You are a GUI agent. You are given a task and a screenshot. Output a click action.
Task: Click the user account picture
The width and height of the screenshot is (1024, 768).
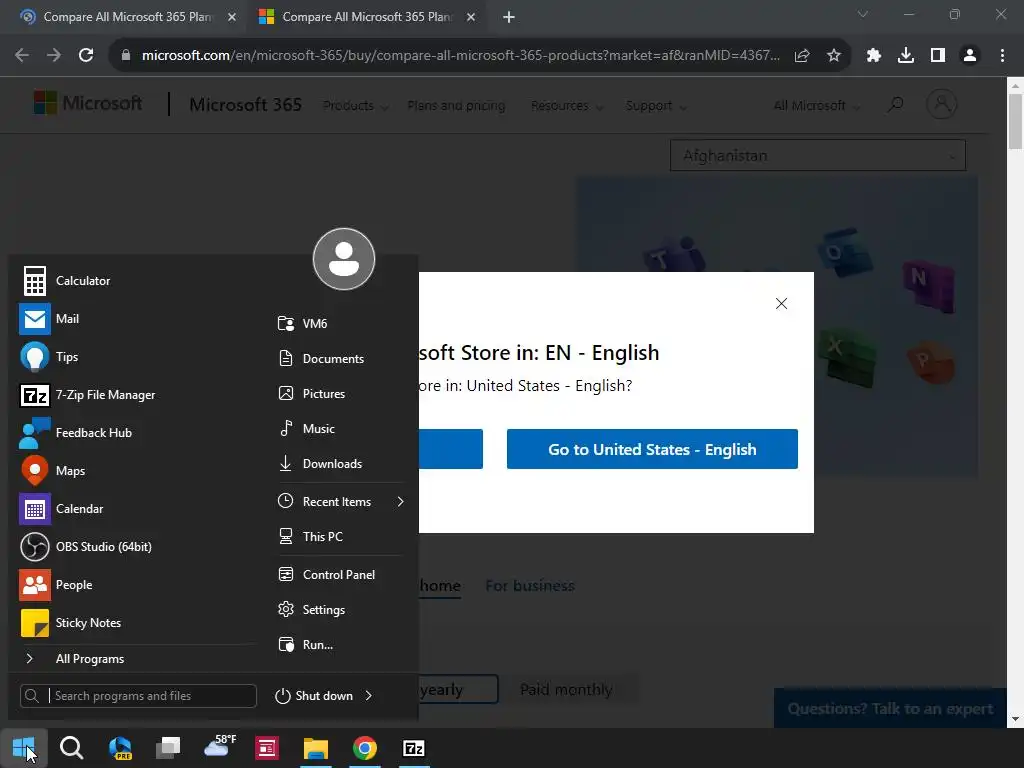click(x=344, y=259)
